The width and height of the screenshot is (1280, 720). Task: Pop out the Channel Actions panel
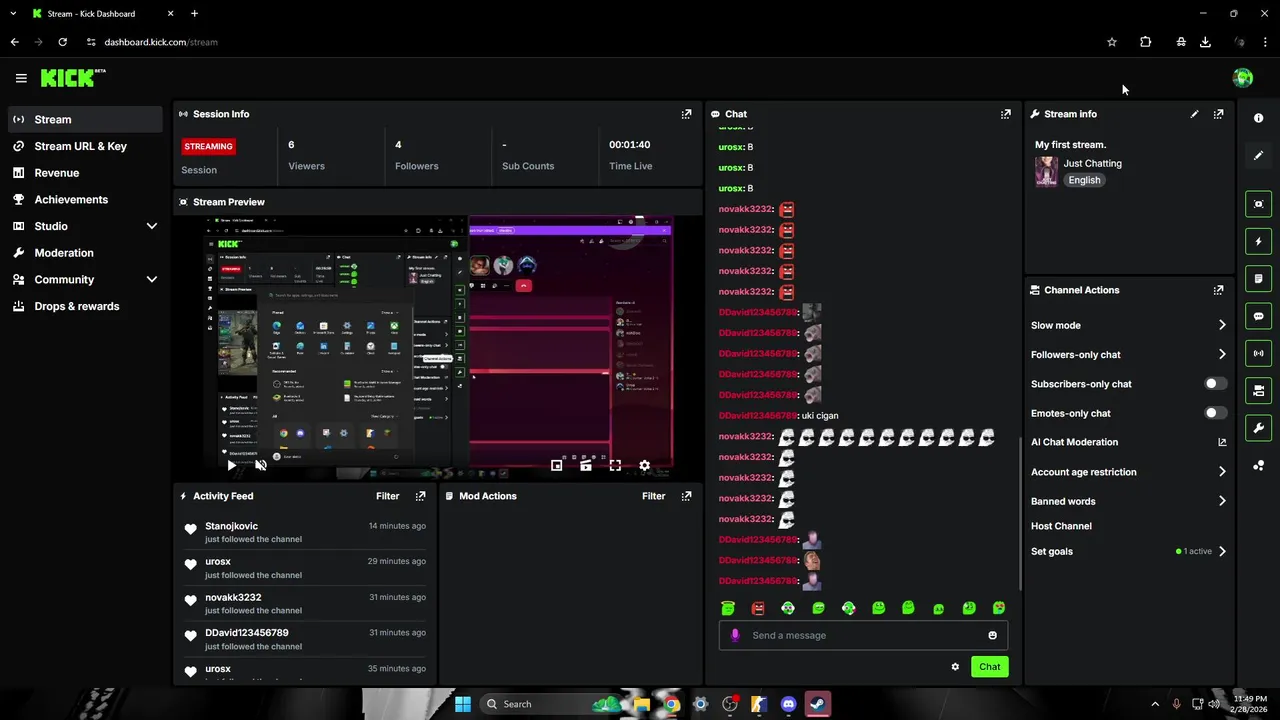coord(1218,290)
